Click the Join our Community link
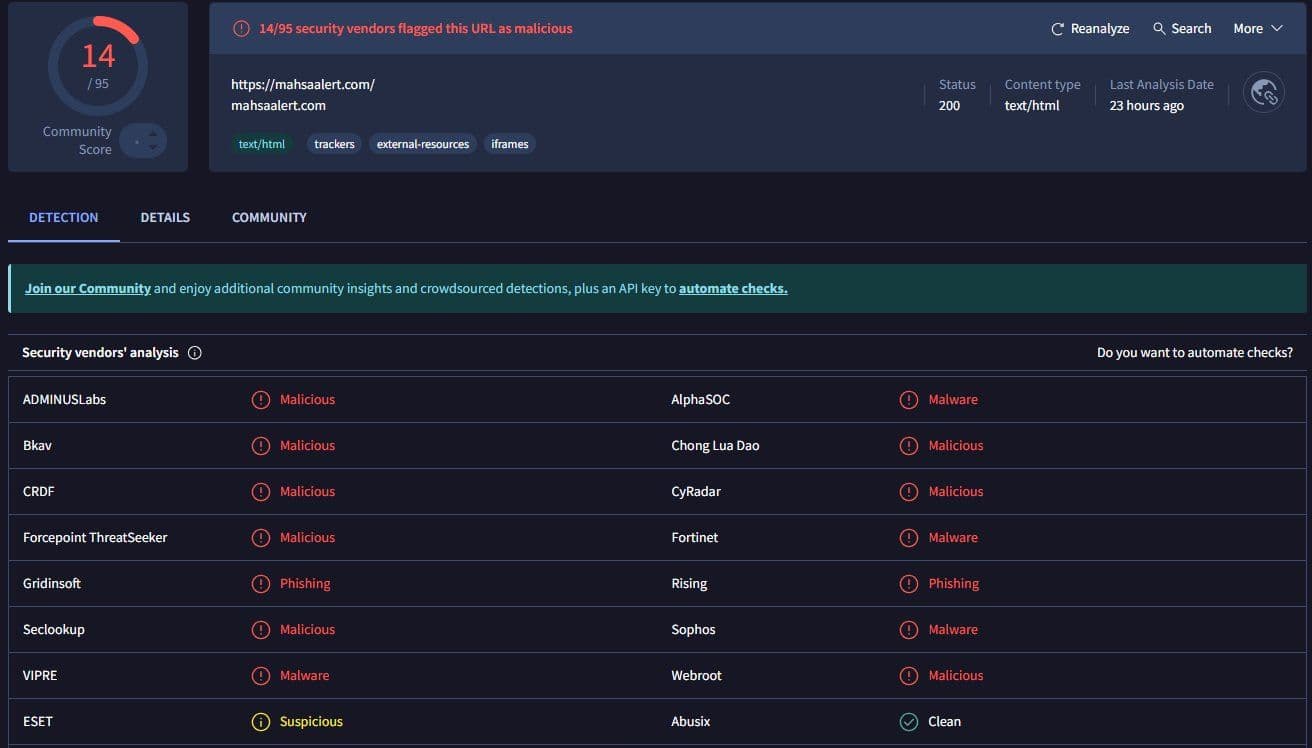Image resolution: width=1312 pixels, height=748 pixels. pos(88,289)
